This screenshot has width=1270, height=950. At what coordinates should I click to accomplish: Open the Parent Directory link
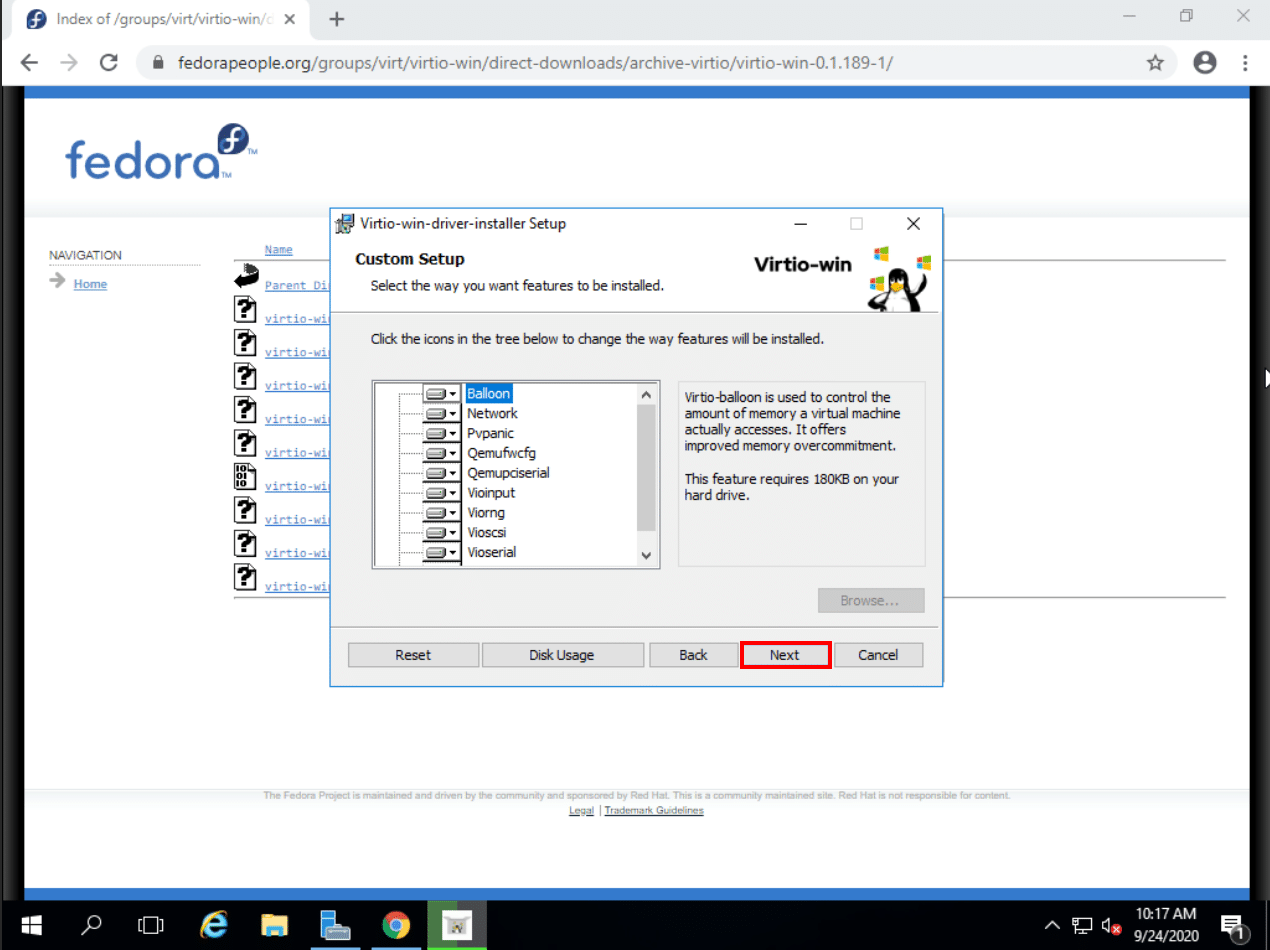(297, 285)
